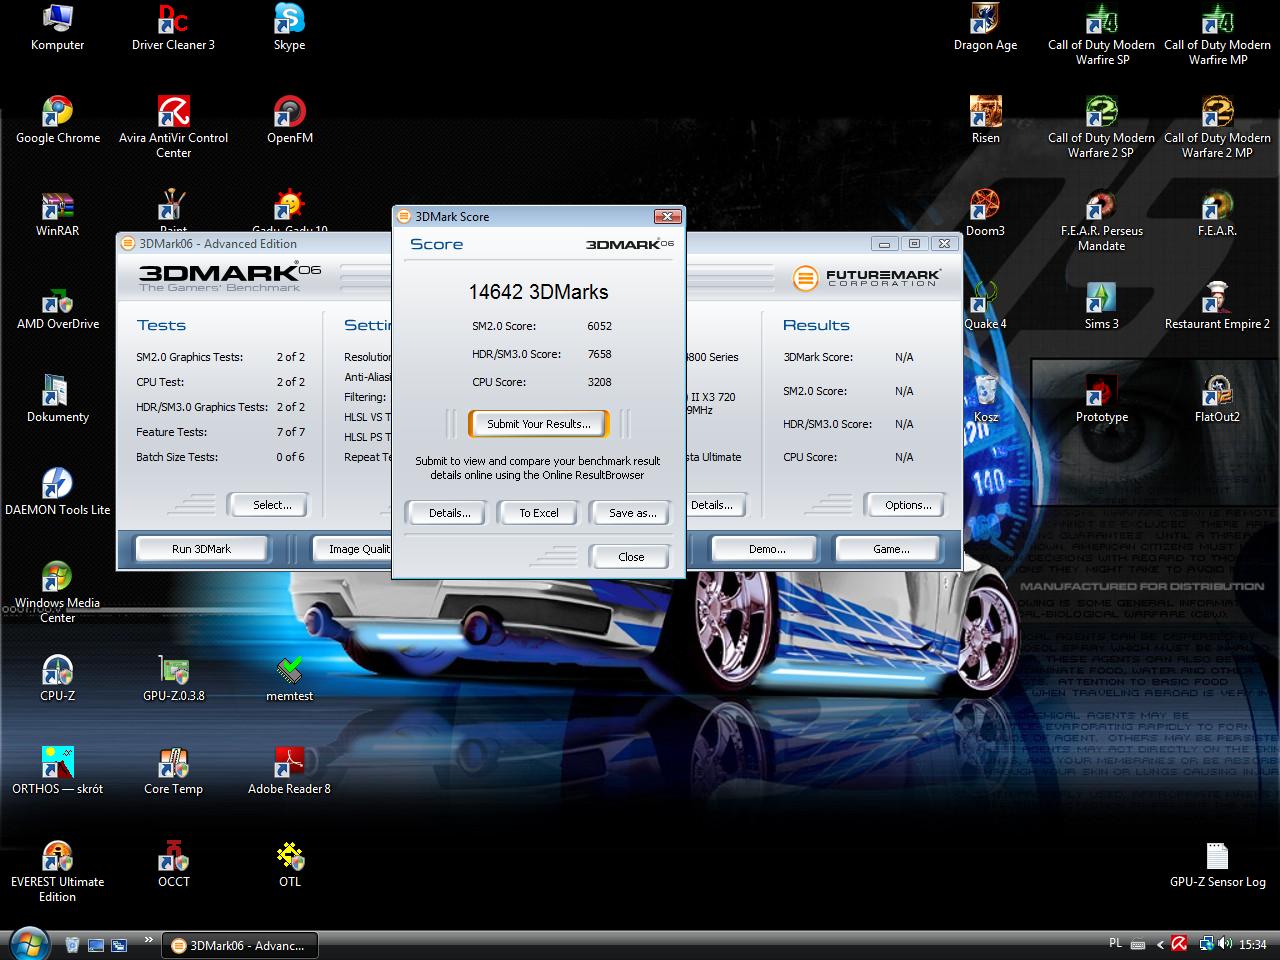Click Options under Results in 3DMark06
This screenshot has width=1280, height=960.
click(907, 505)
